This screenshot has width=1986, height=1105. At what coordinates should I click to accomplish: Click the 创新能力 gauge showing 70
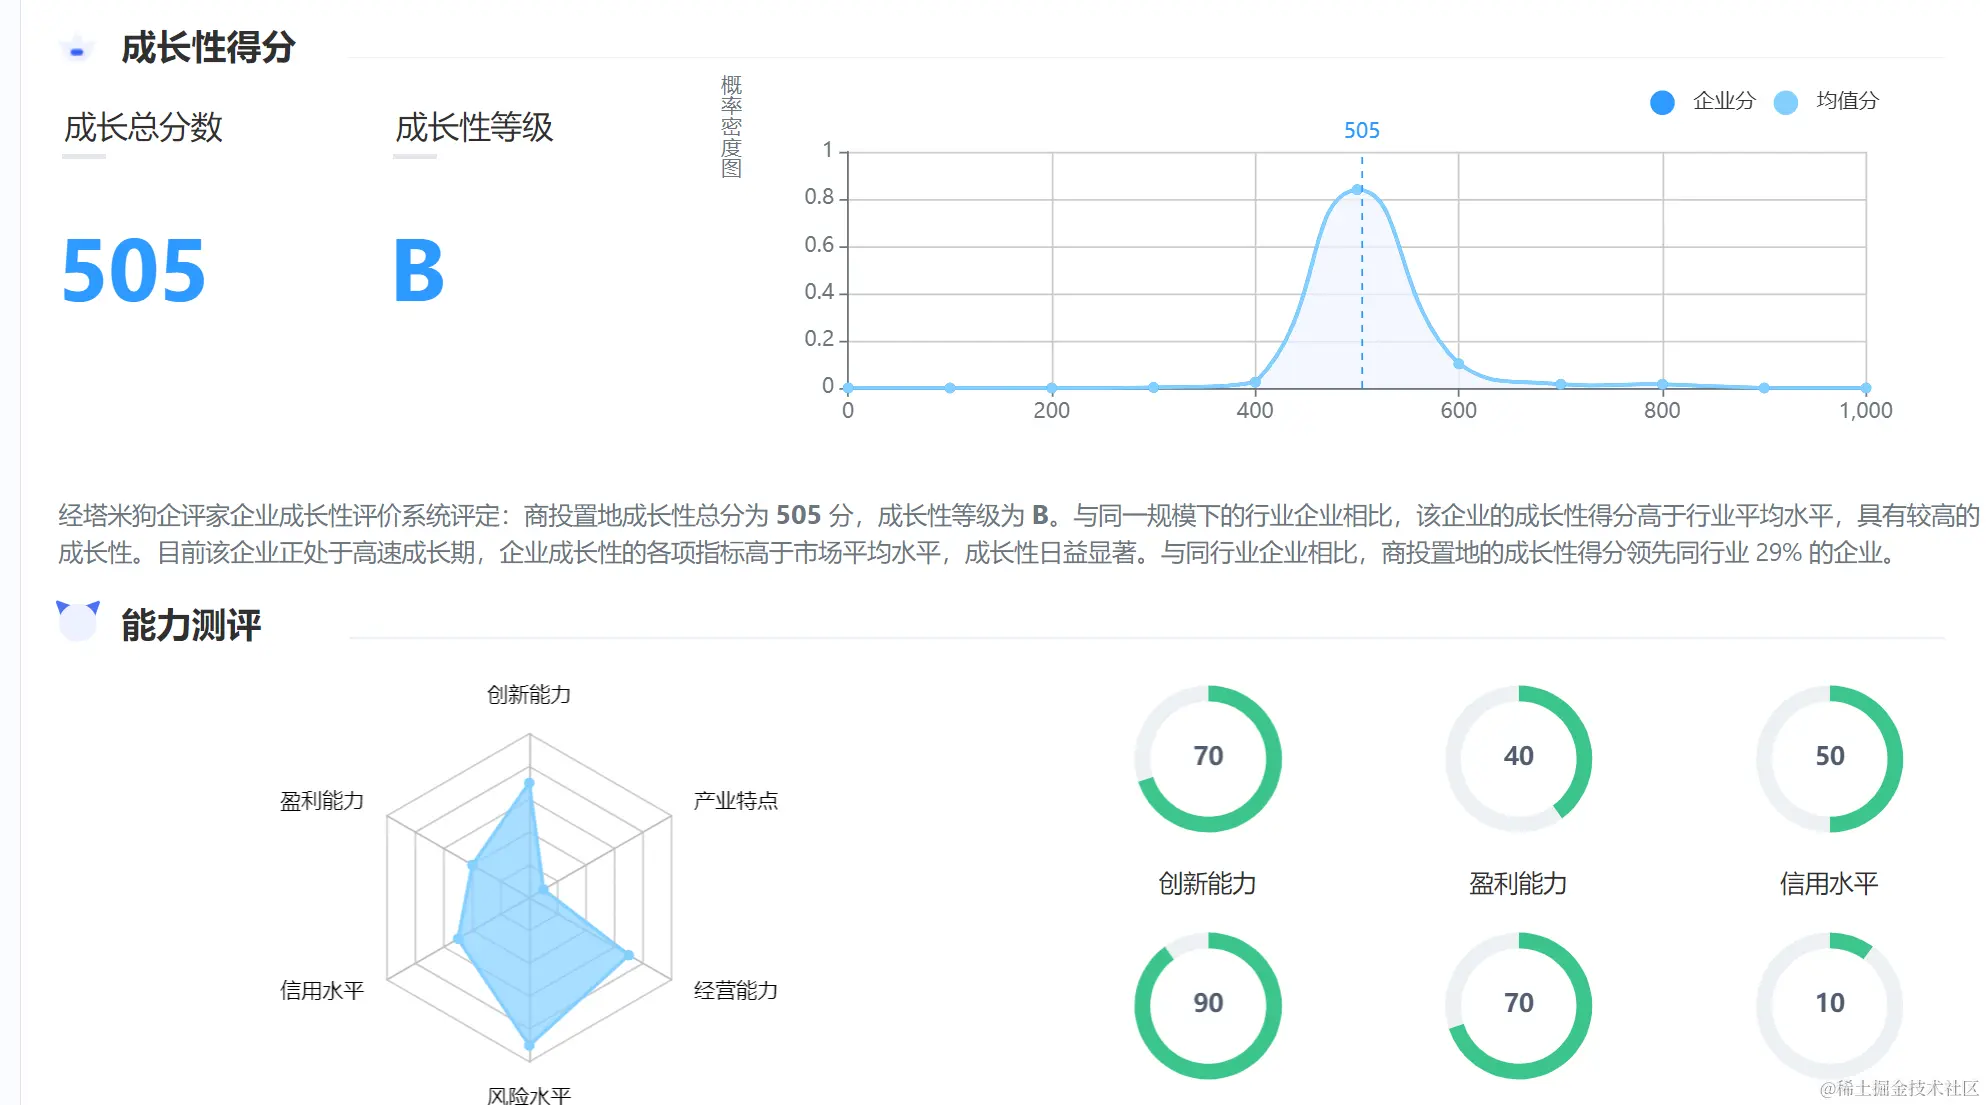[x=1207, y=757]
